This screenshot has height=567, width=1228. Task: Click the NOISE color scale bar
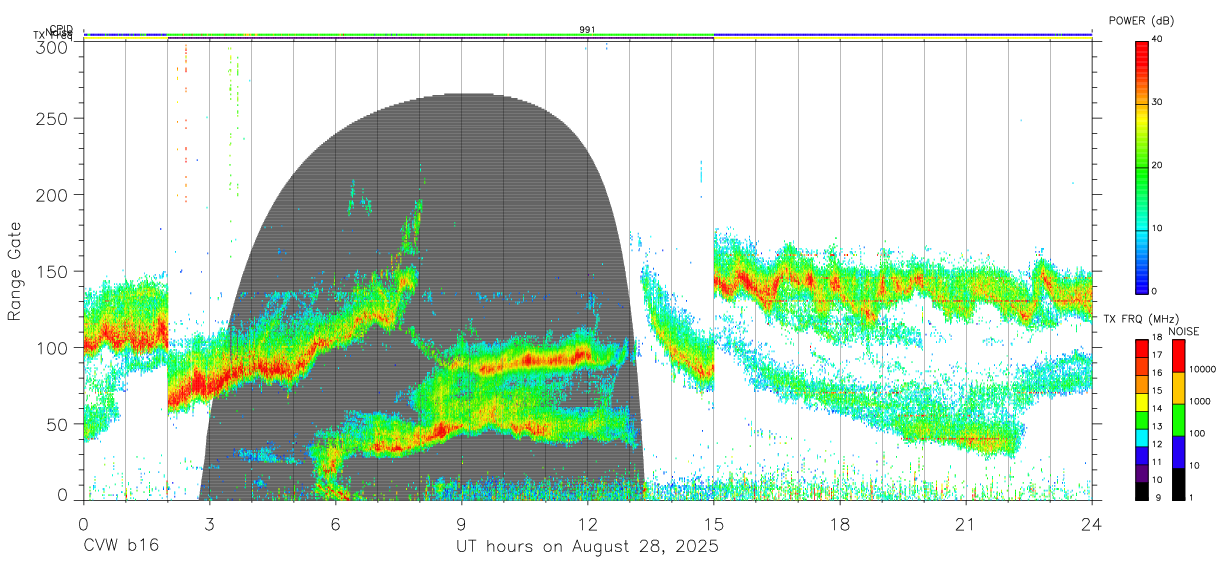click(1177, 419)
